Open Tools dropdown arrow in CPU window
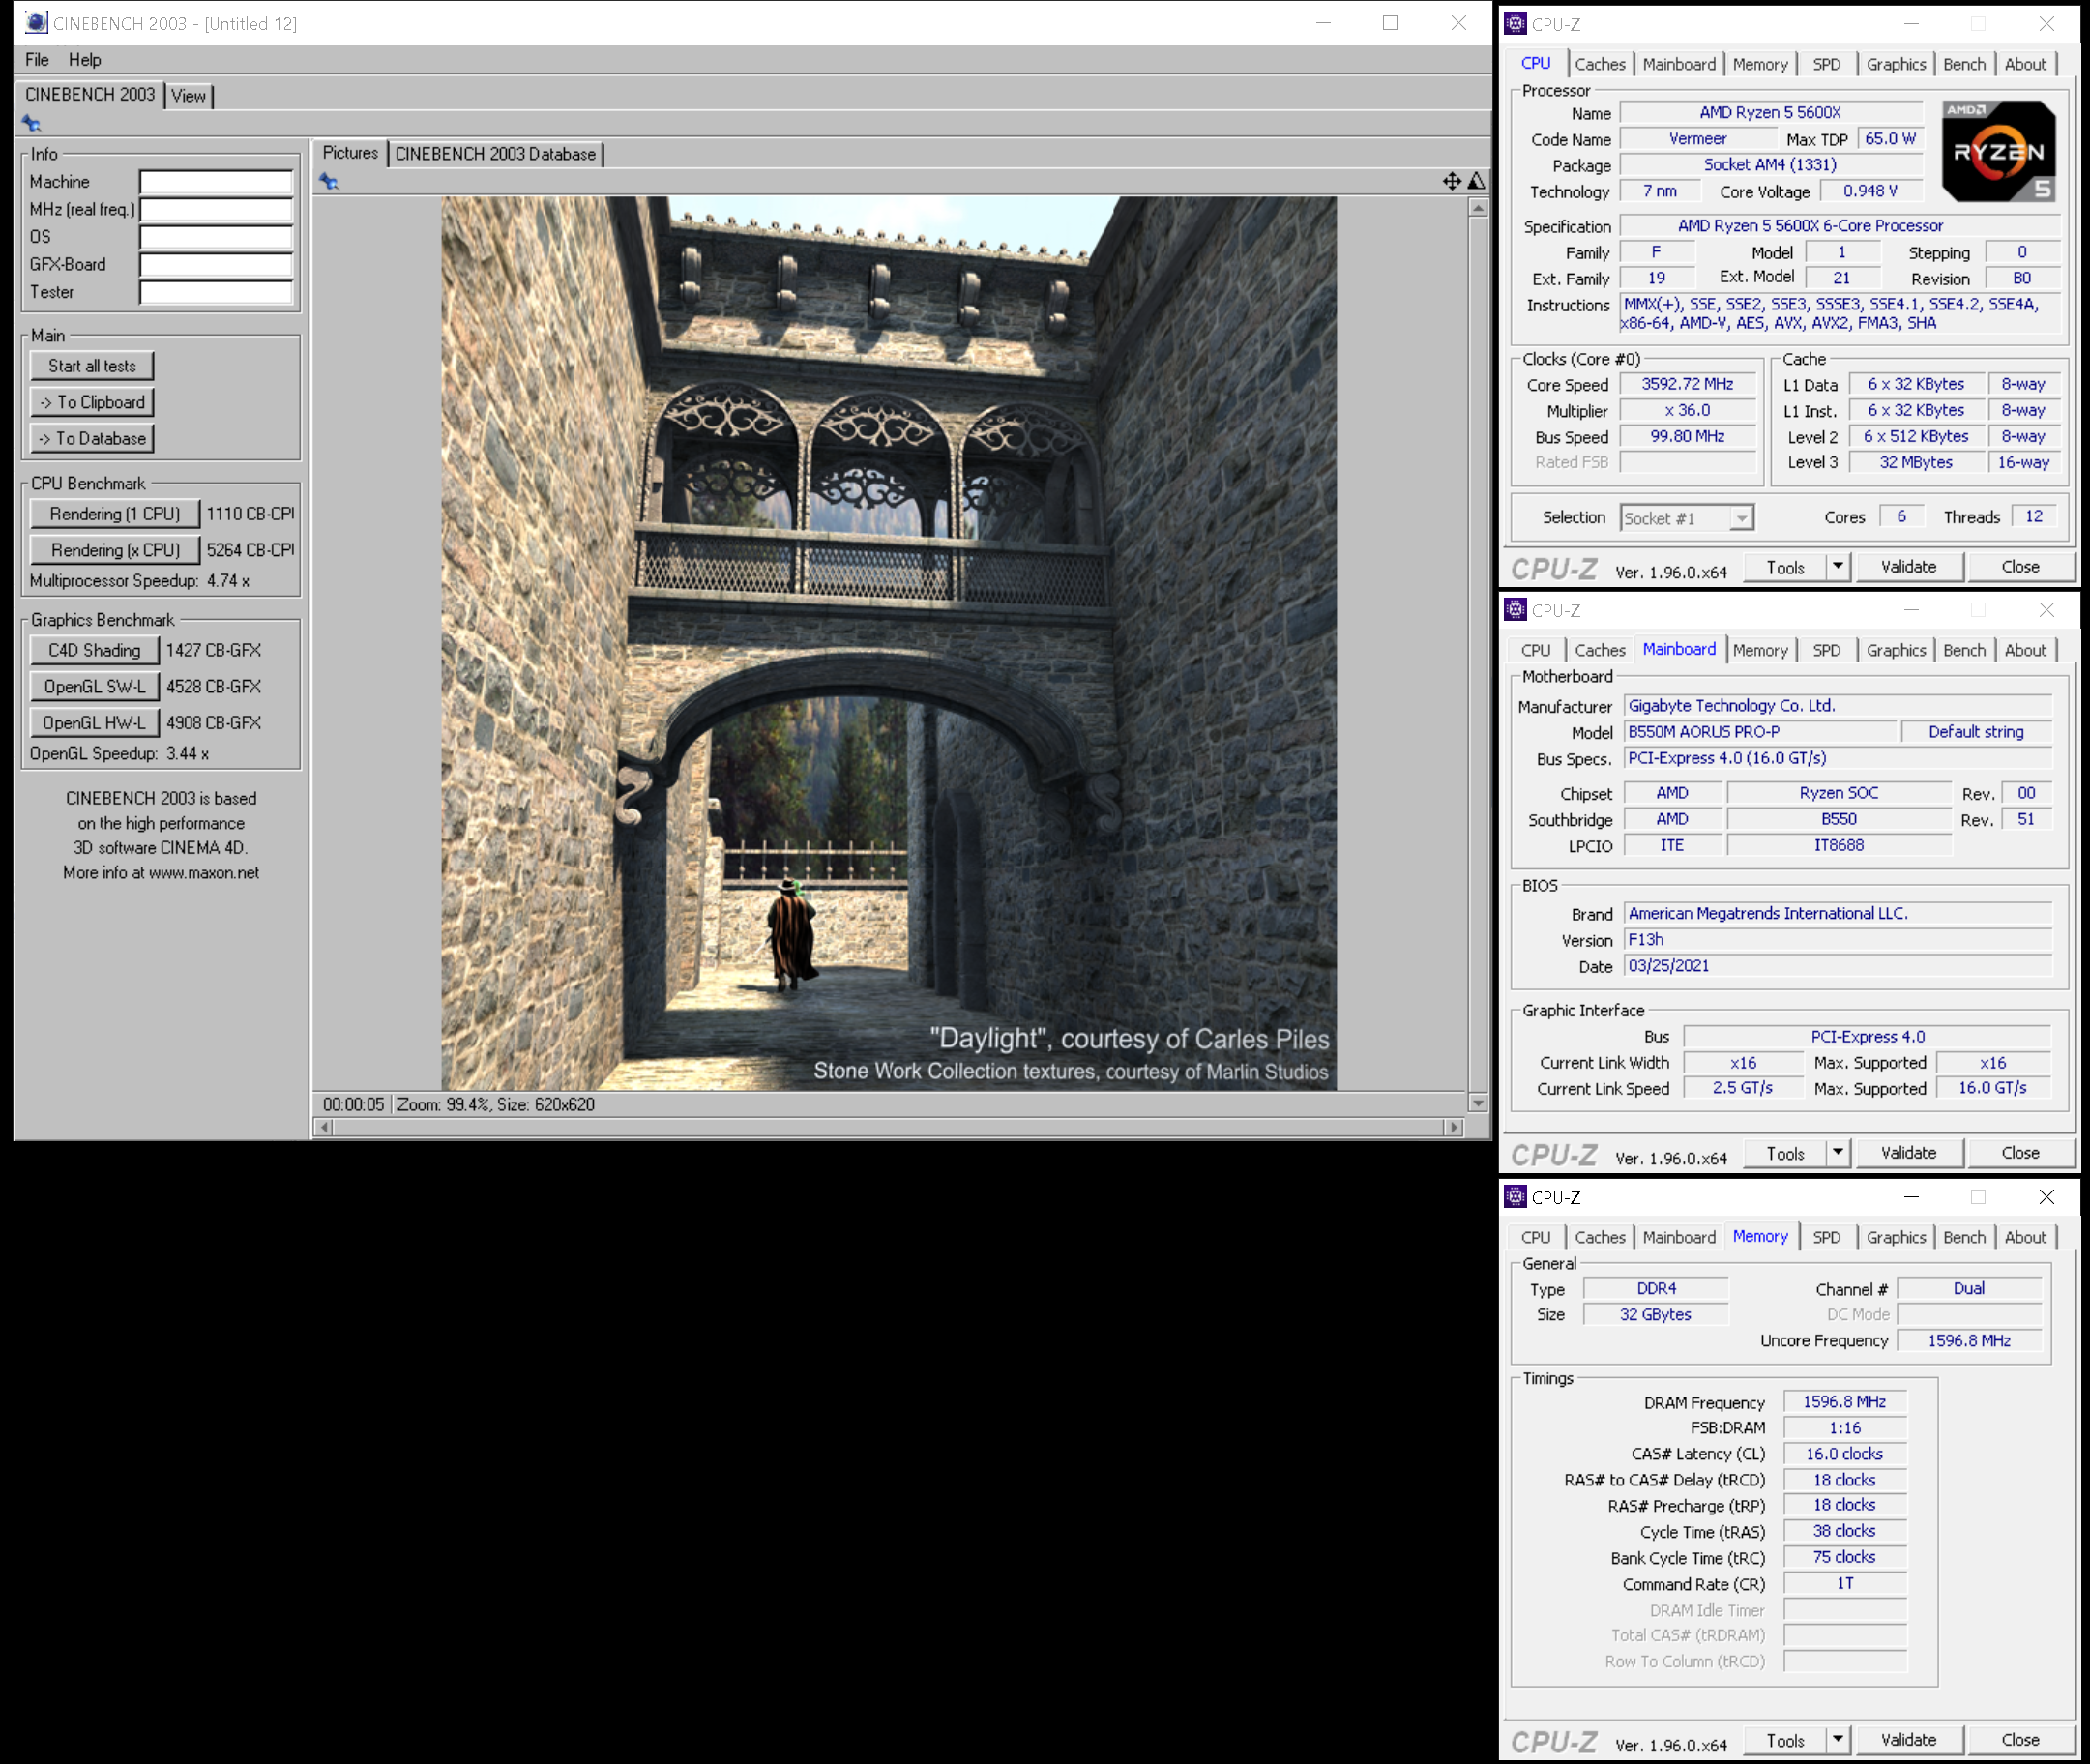Image resolution: width=2090 pixels, height=1764 pixels. pos(1838,567)
